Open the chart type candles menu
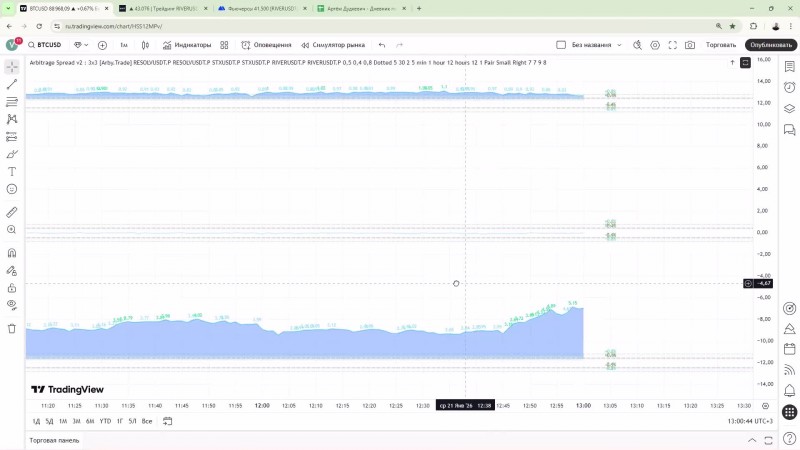The height and width of the screenshot is (450, 800). [145, 45]
